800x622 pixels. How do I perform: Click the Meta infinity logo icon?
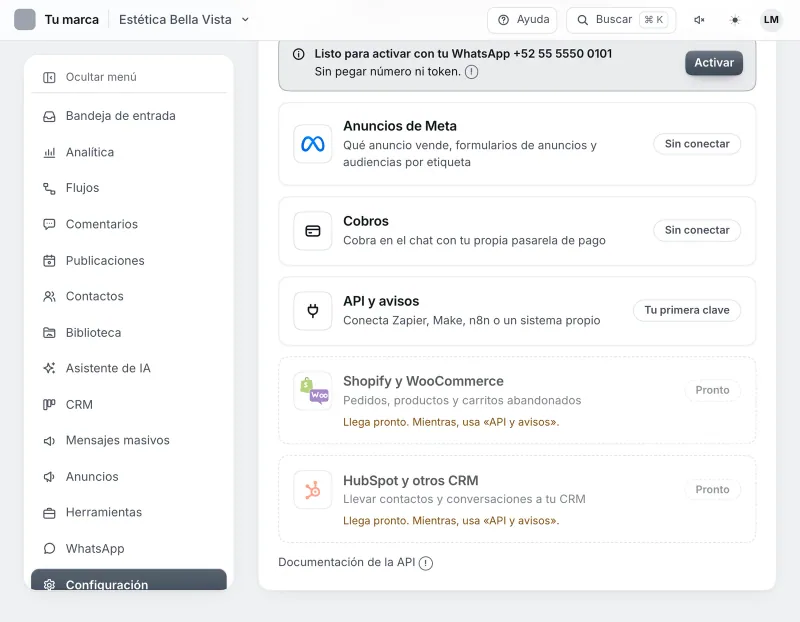pos(313,144)
